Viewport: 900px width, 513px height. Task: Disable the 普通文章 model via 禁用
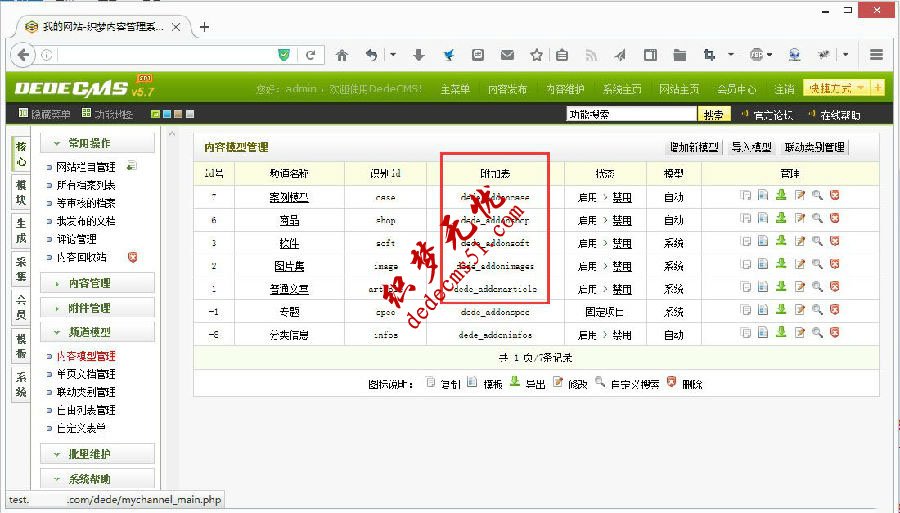click(x=622, y=289)
